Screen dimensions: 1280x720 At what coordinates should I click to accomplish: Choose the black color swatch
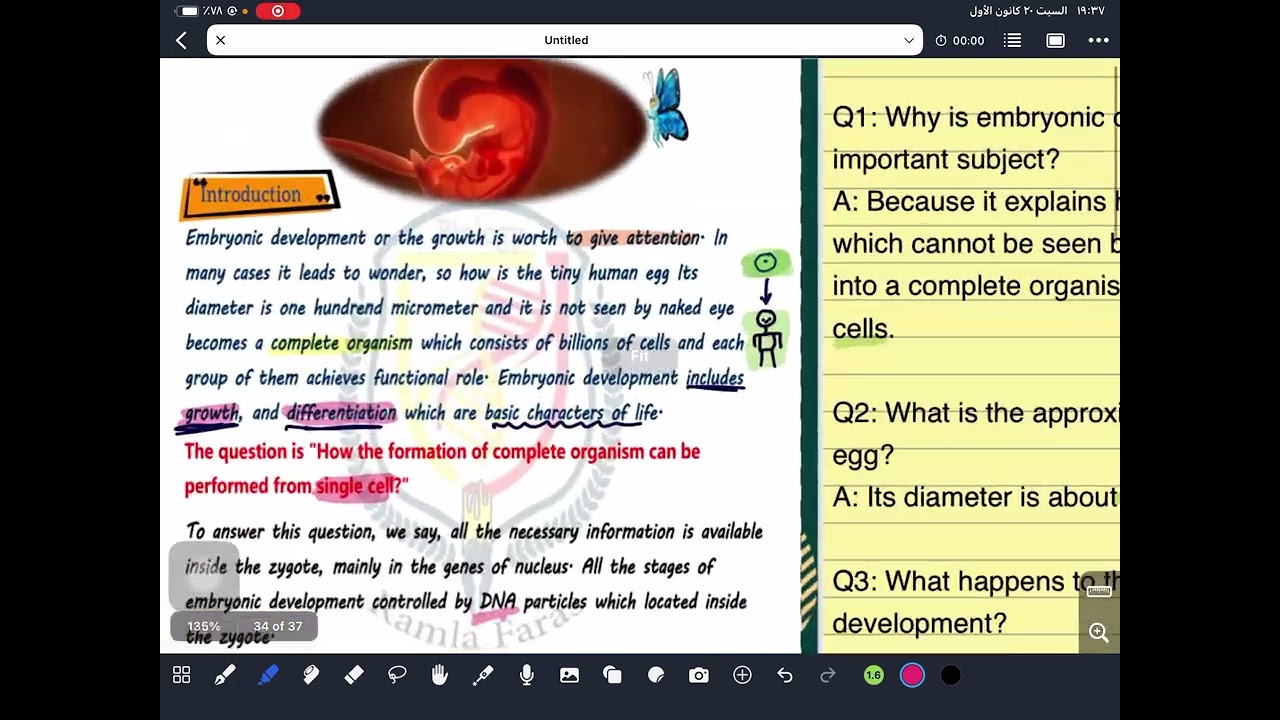coord(951,676)
